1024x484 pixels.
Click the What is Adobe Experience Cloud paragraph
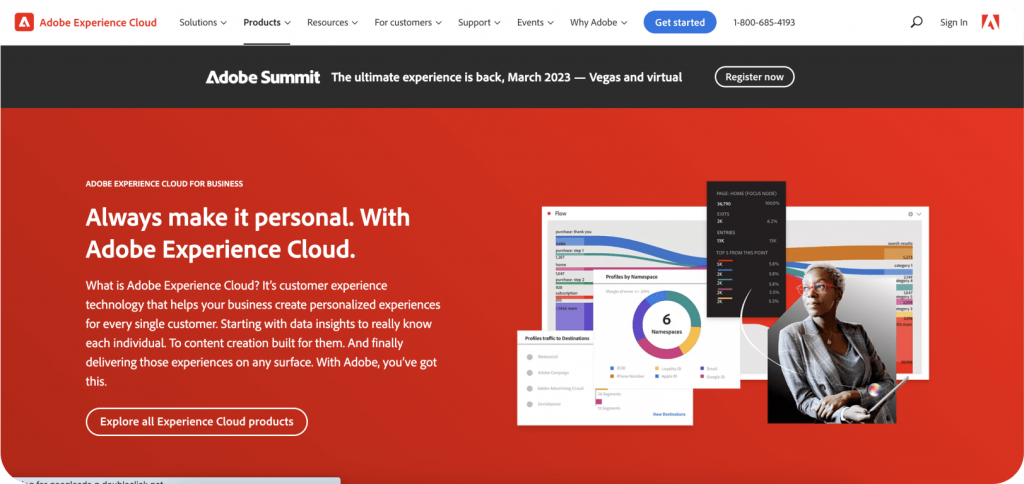coord(263,333)
